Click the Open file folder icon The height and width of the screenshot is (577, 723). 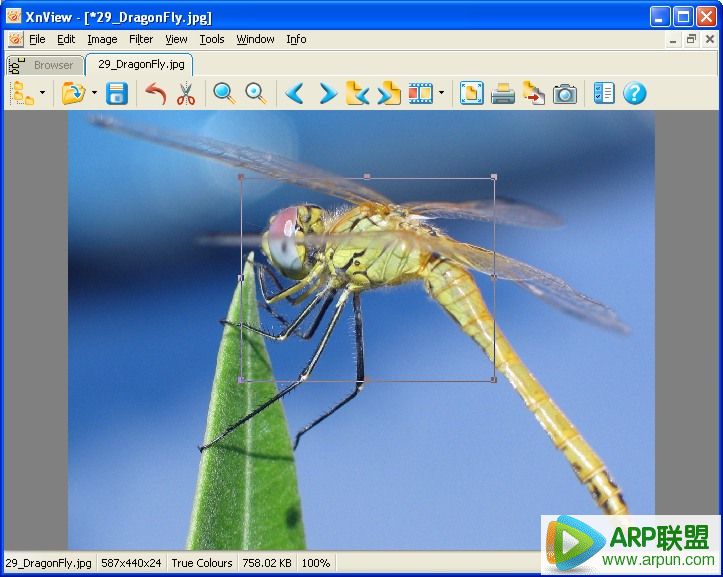tap(73, 93)
